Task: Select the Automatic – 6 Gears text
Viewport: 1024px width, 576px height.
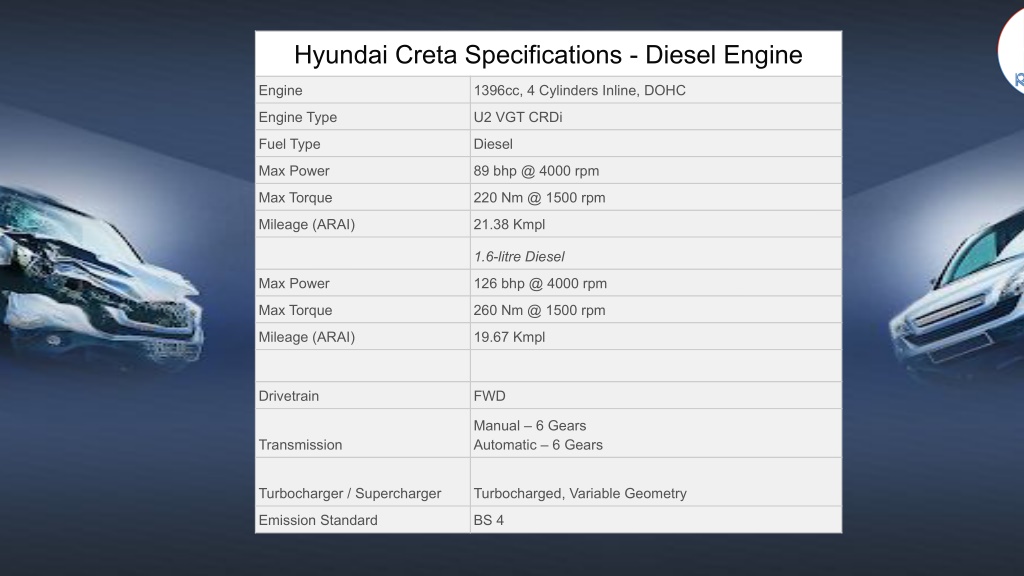Action: (x=538, y=445)
